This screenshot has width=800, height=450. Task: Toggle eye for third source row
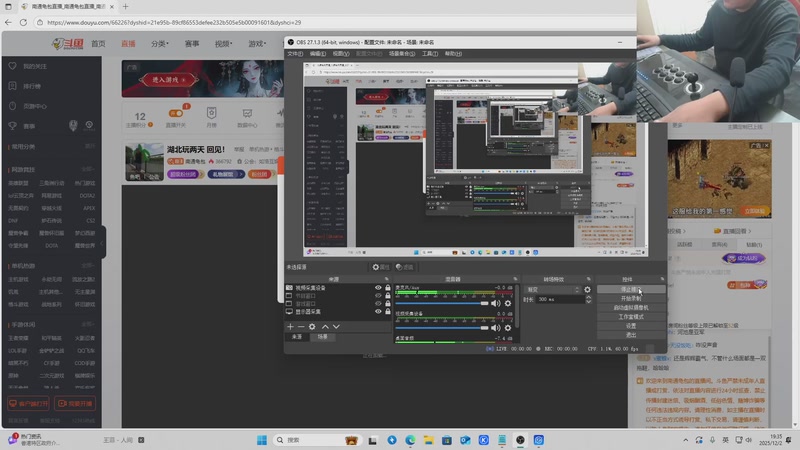point(378,304)
